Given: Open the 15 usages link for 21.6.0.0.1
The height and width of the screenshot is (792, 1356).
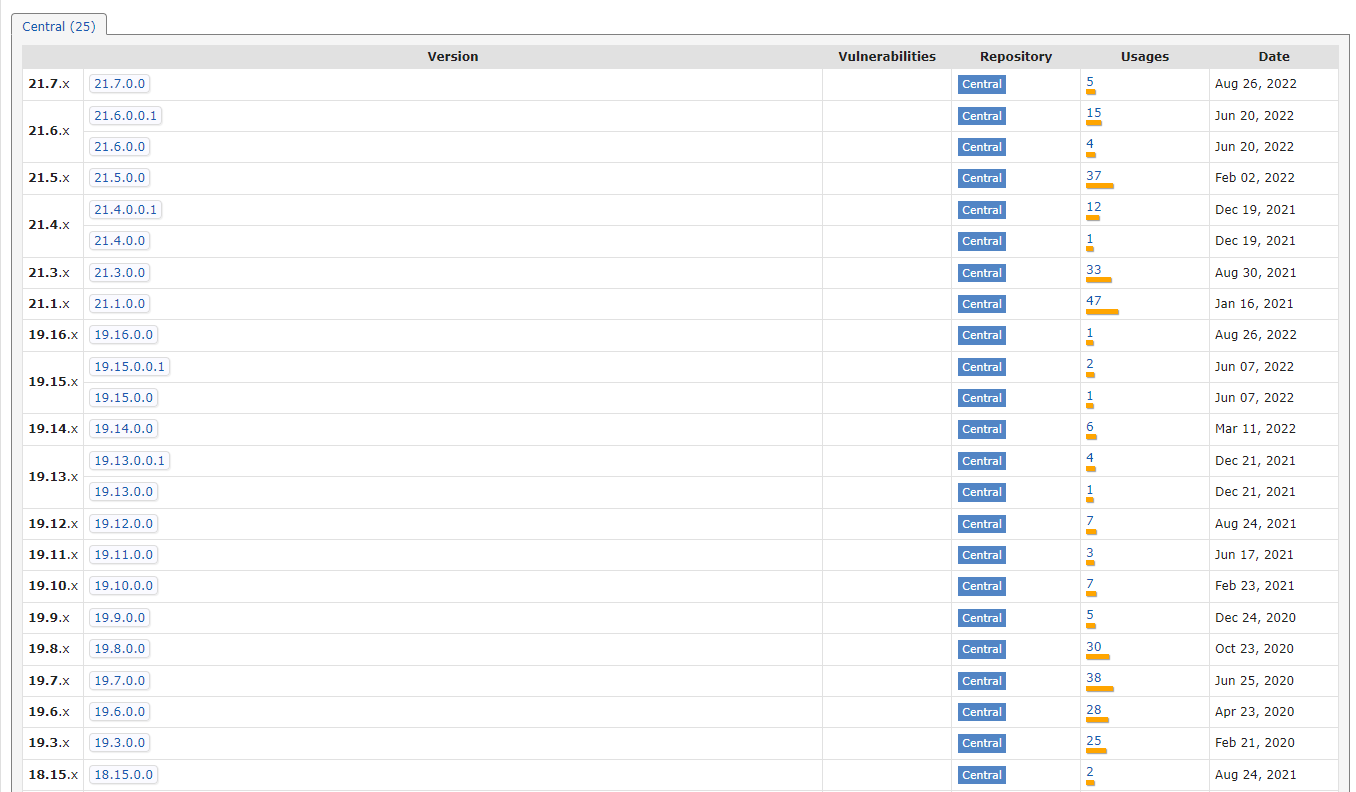Looking at the screenshot, I should tap(1094, 113).
